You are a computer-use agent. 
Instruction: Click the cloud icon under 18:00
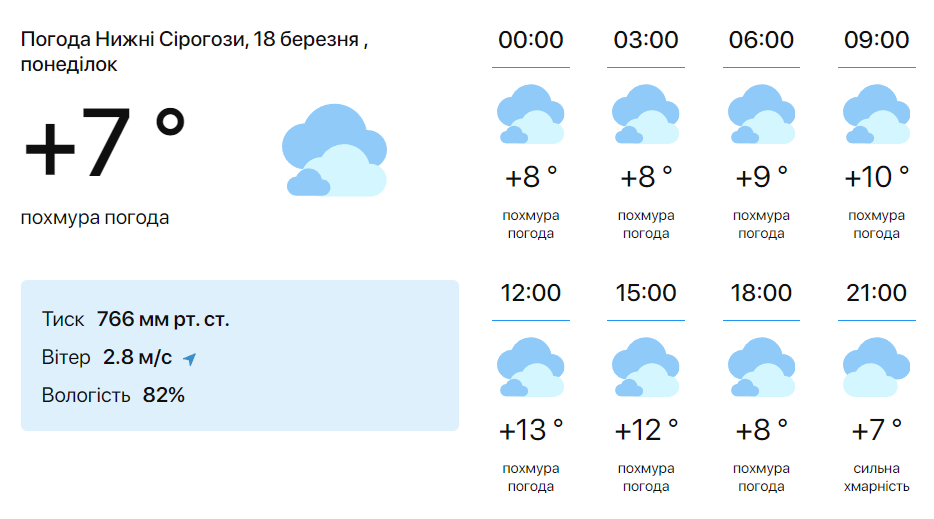(761, 368)
